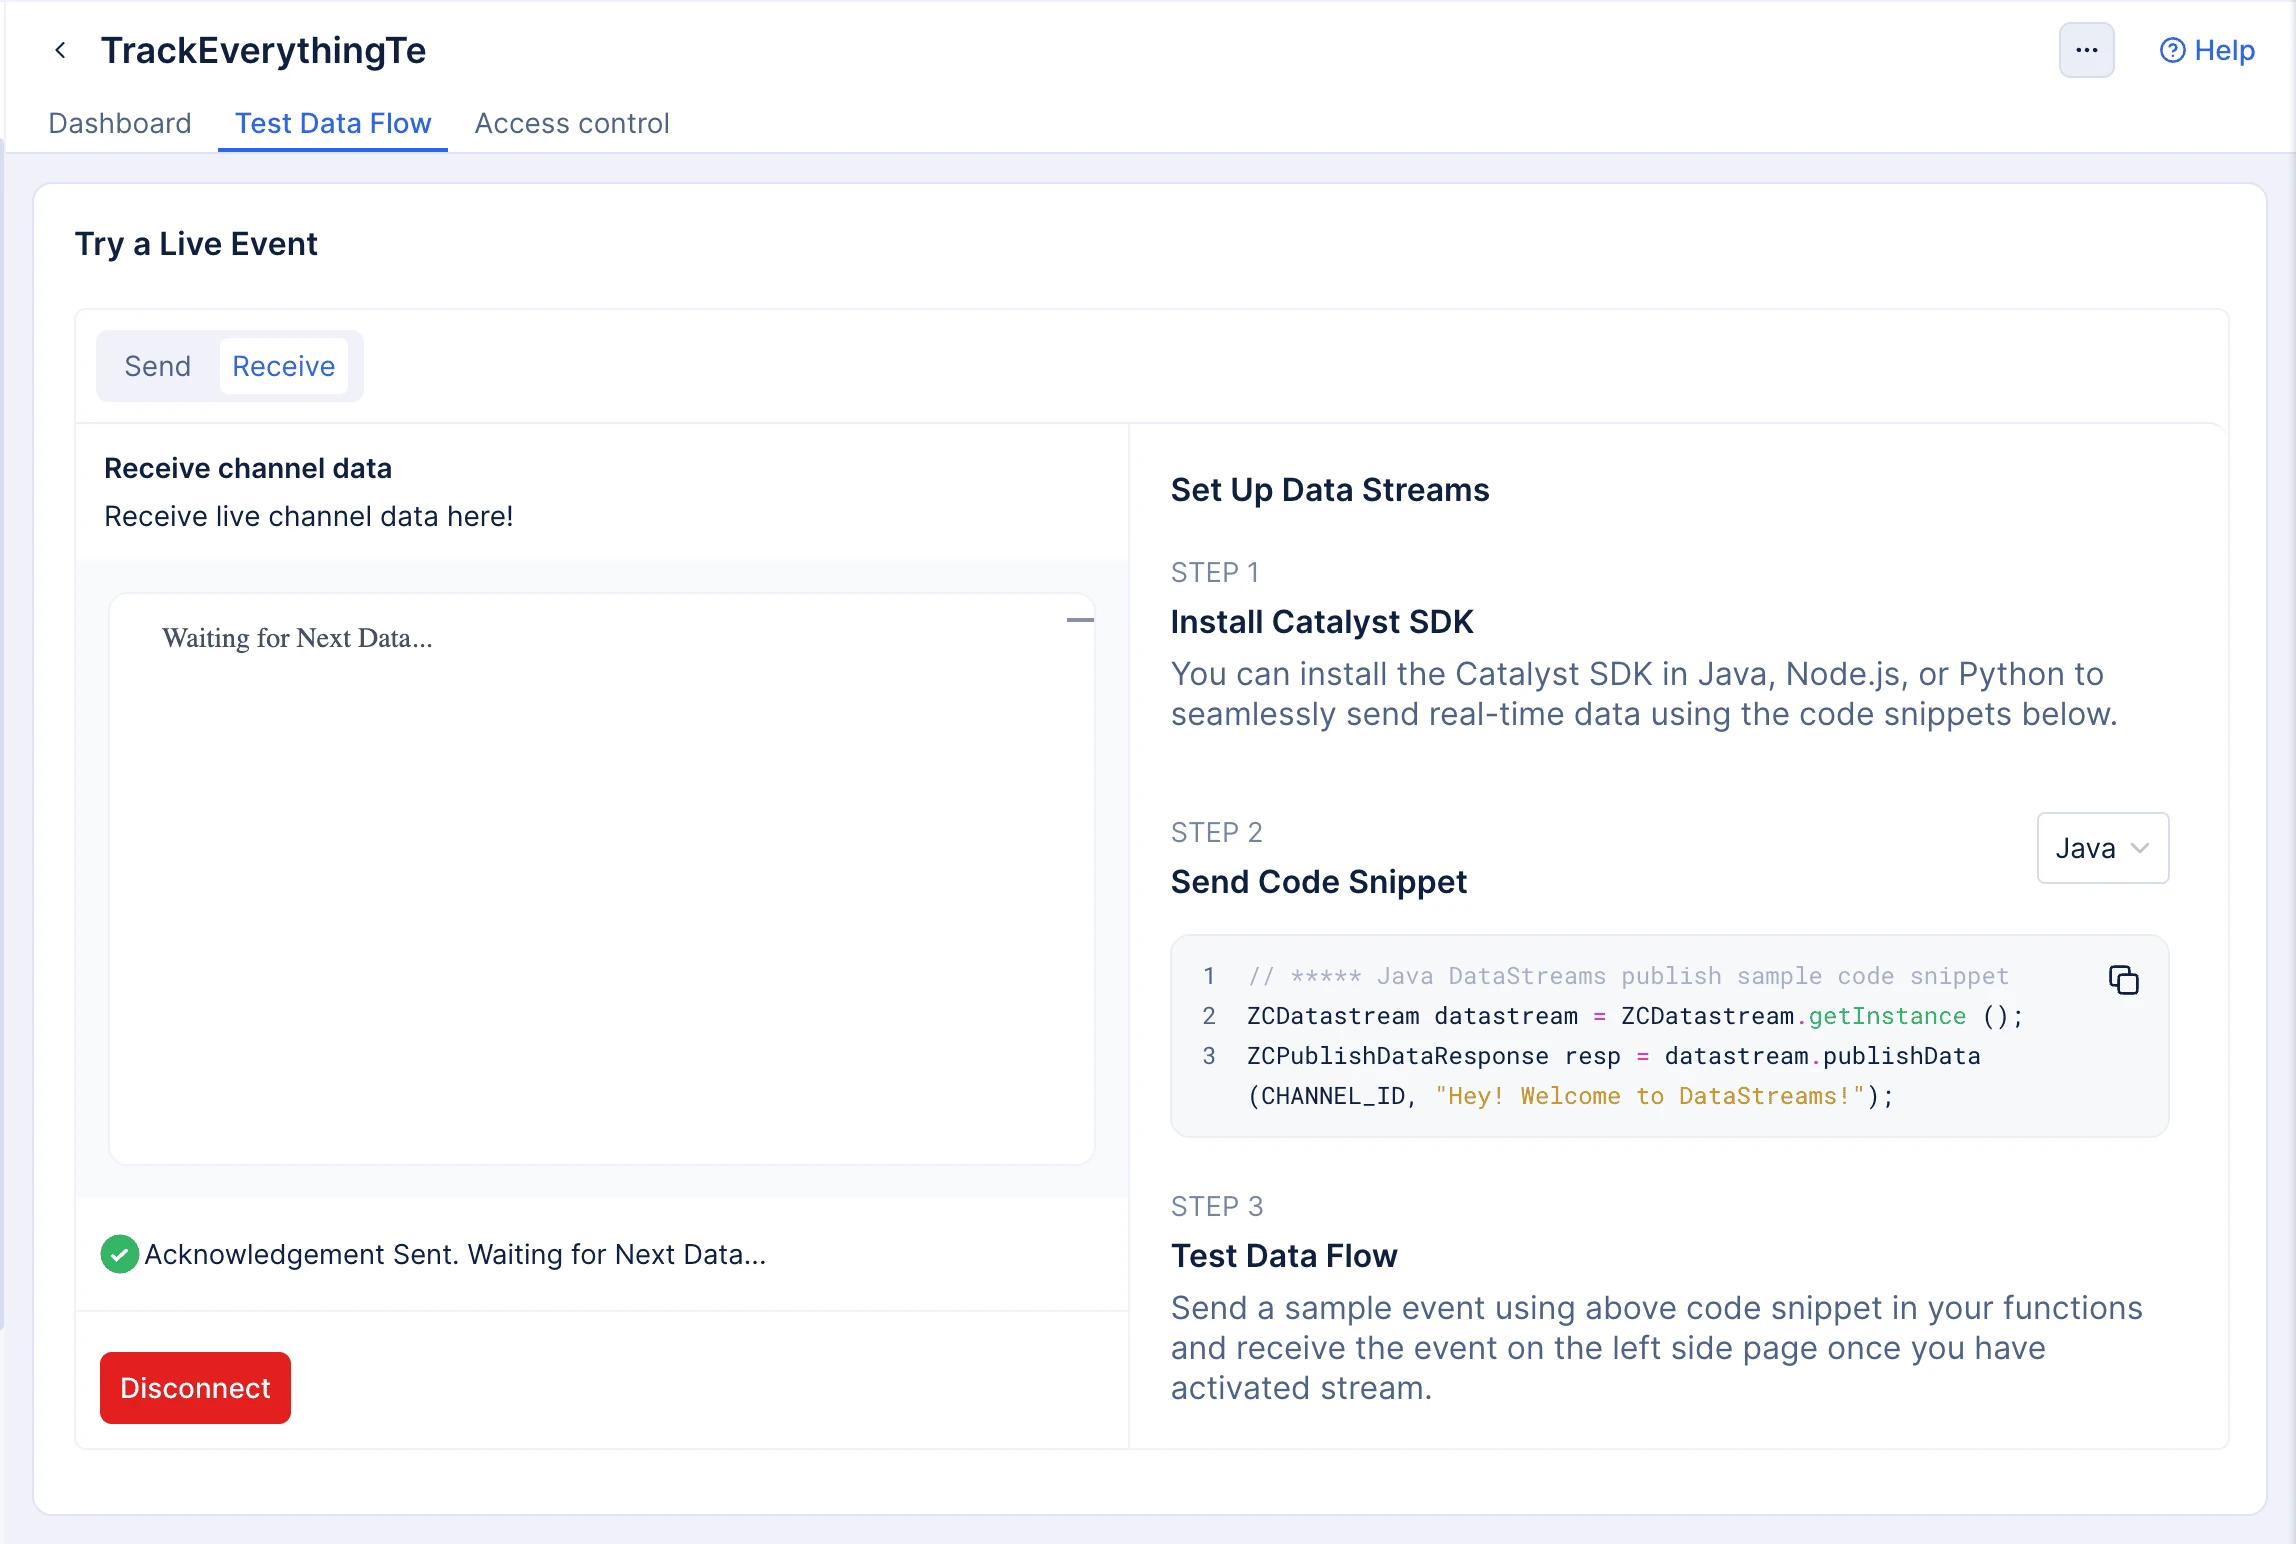This screenshot has height=1544, width=2296.
Task: Copy the Java code snippet
Action: (2123, 980)
